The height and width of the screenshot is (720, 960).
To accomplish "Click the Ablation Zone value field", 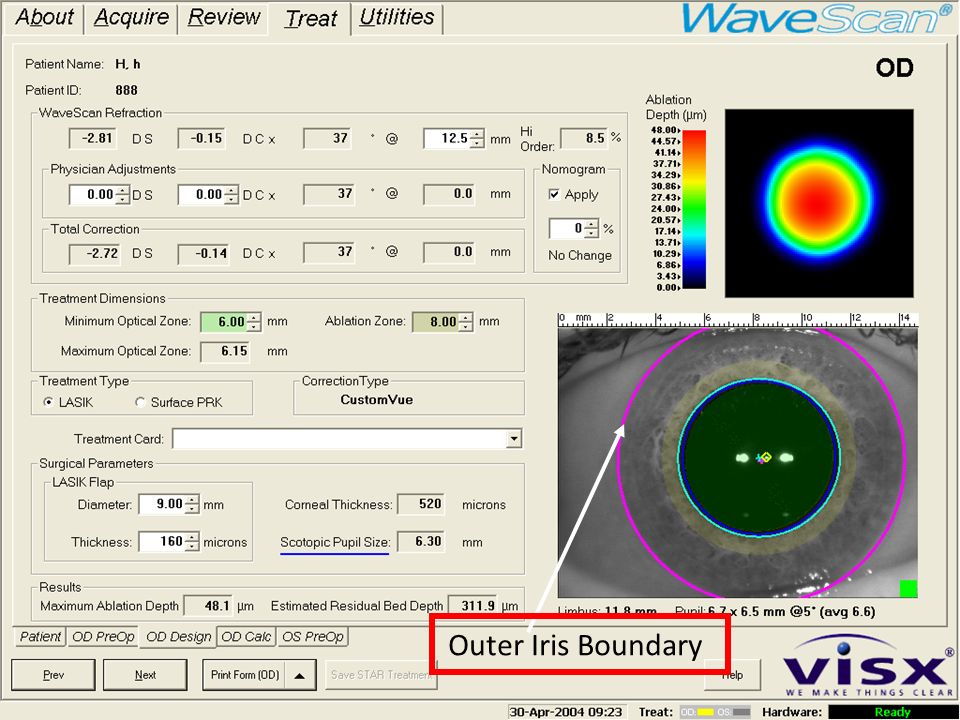I will coord(437,322).
